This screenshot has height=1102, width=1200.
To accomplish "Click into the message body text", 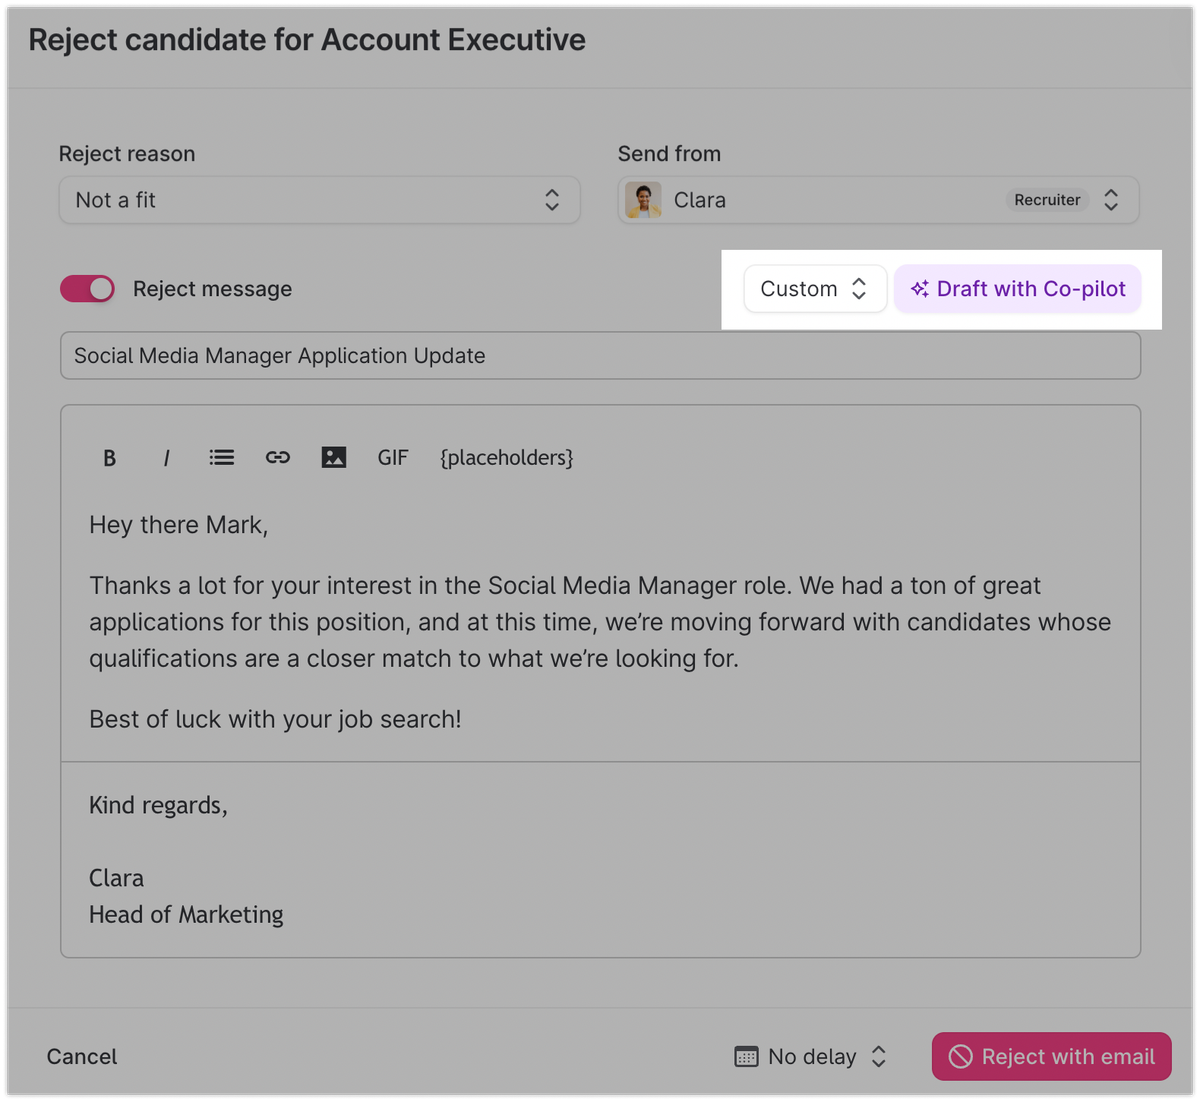I will click(600, 622).
